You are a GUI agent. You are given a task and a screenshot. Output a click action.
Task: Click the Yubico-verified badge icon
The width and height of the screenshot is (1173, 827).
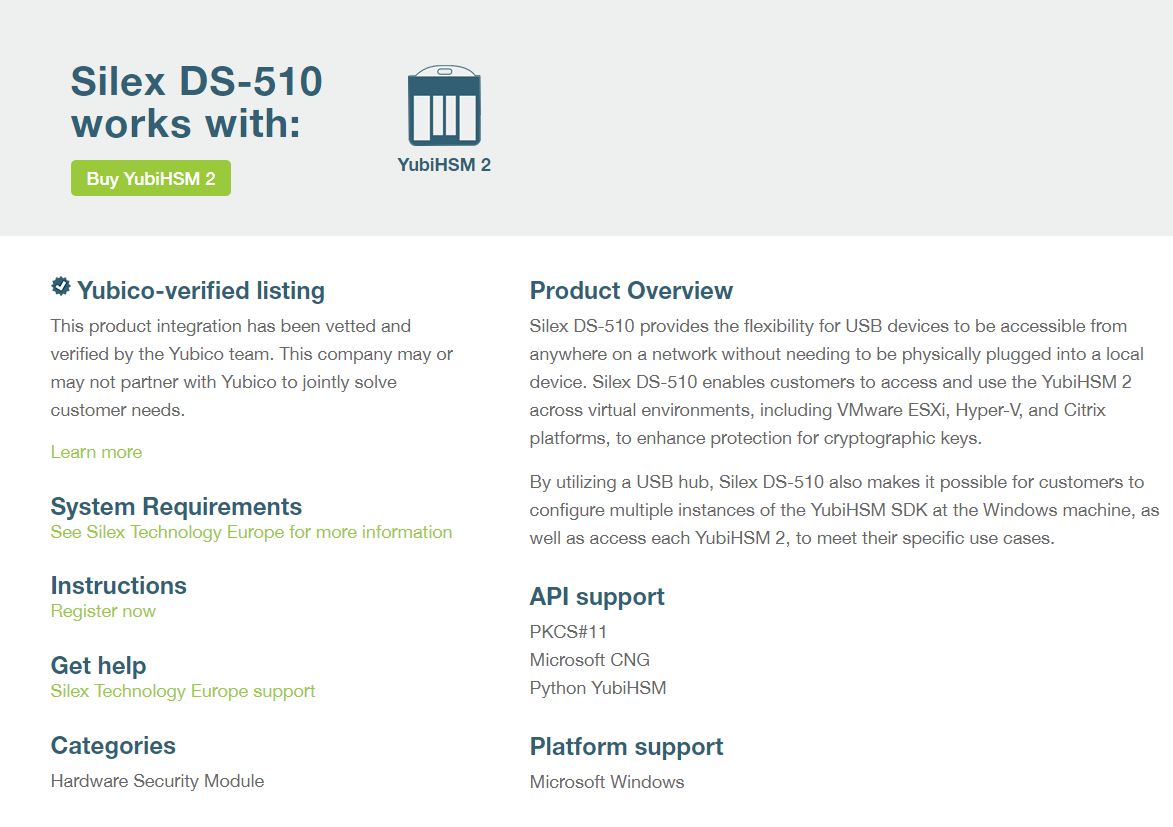tap(61, 287)
